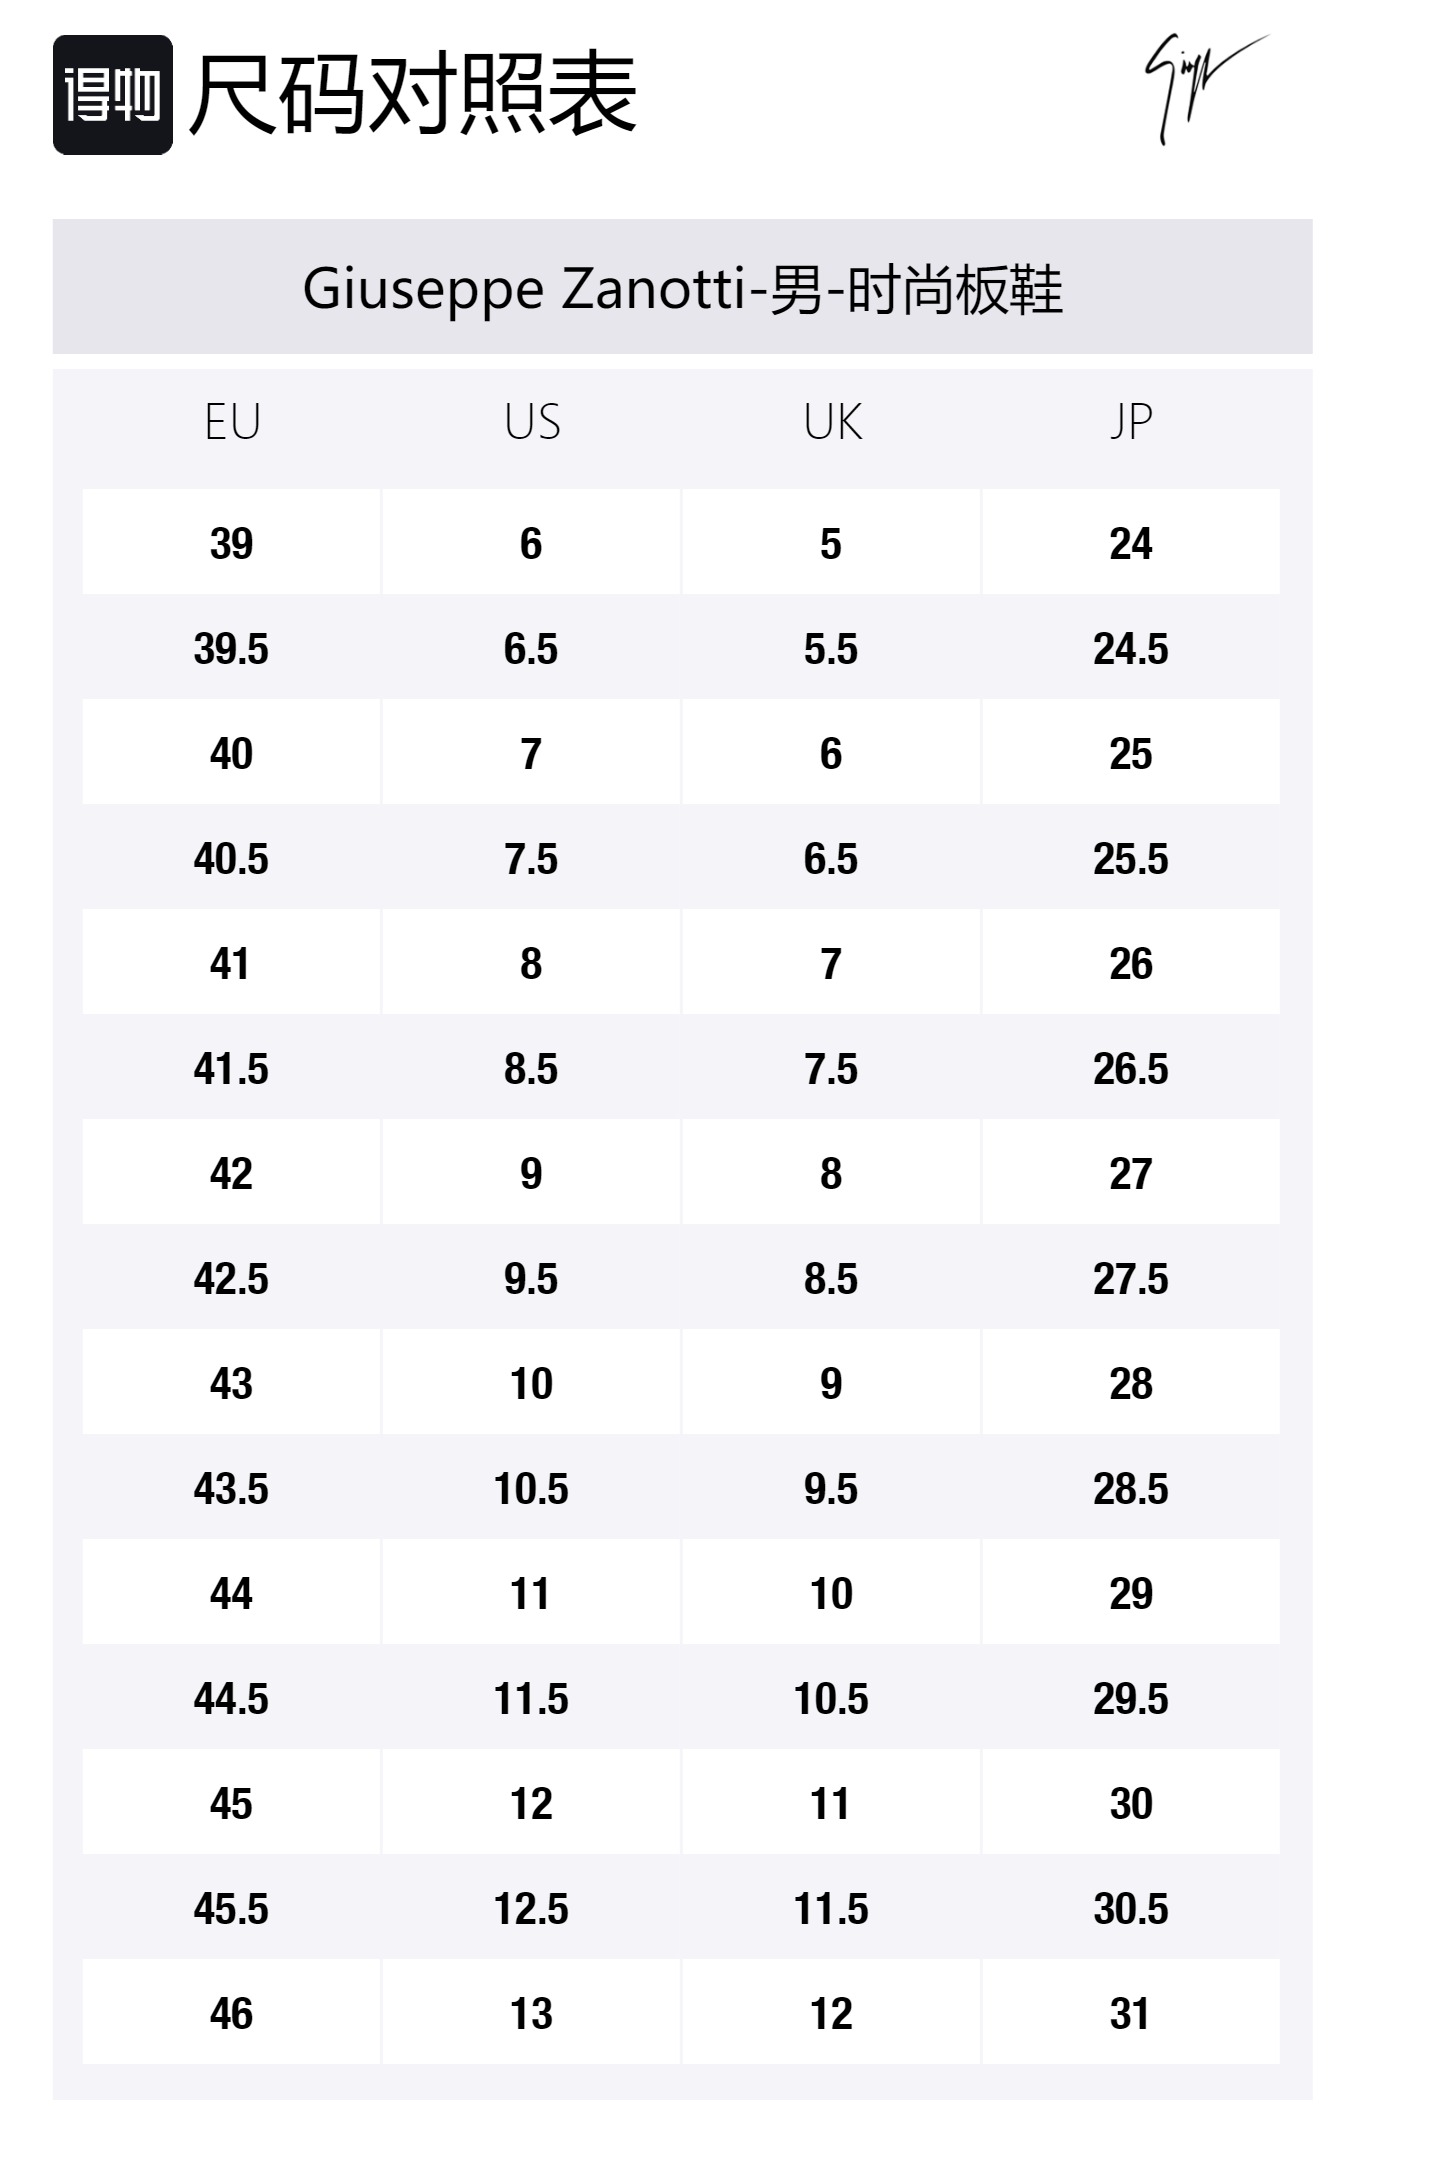Select the JP column header

(x=1131, y=422)
